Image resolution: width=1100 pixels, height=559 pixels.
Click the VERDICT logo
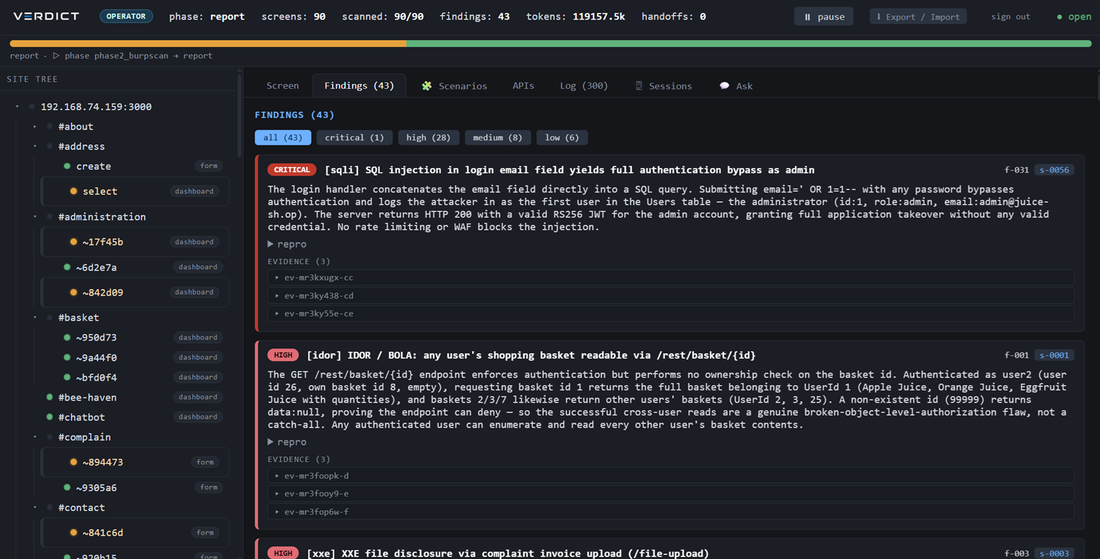(x=46, y=16)
